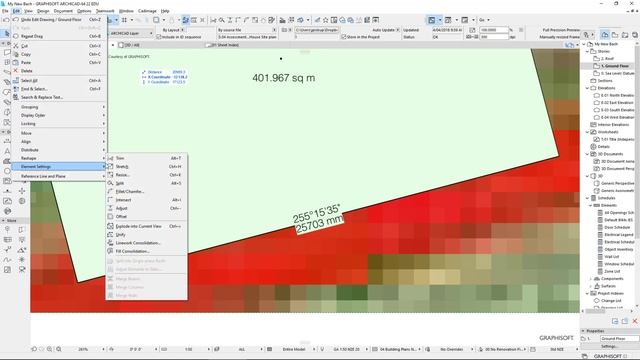This screenshot has width=640, height=360.
Task: Open the Options menu
Action: [84, 11]
